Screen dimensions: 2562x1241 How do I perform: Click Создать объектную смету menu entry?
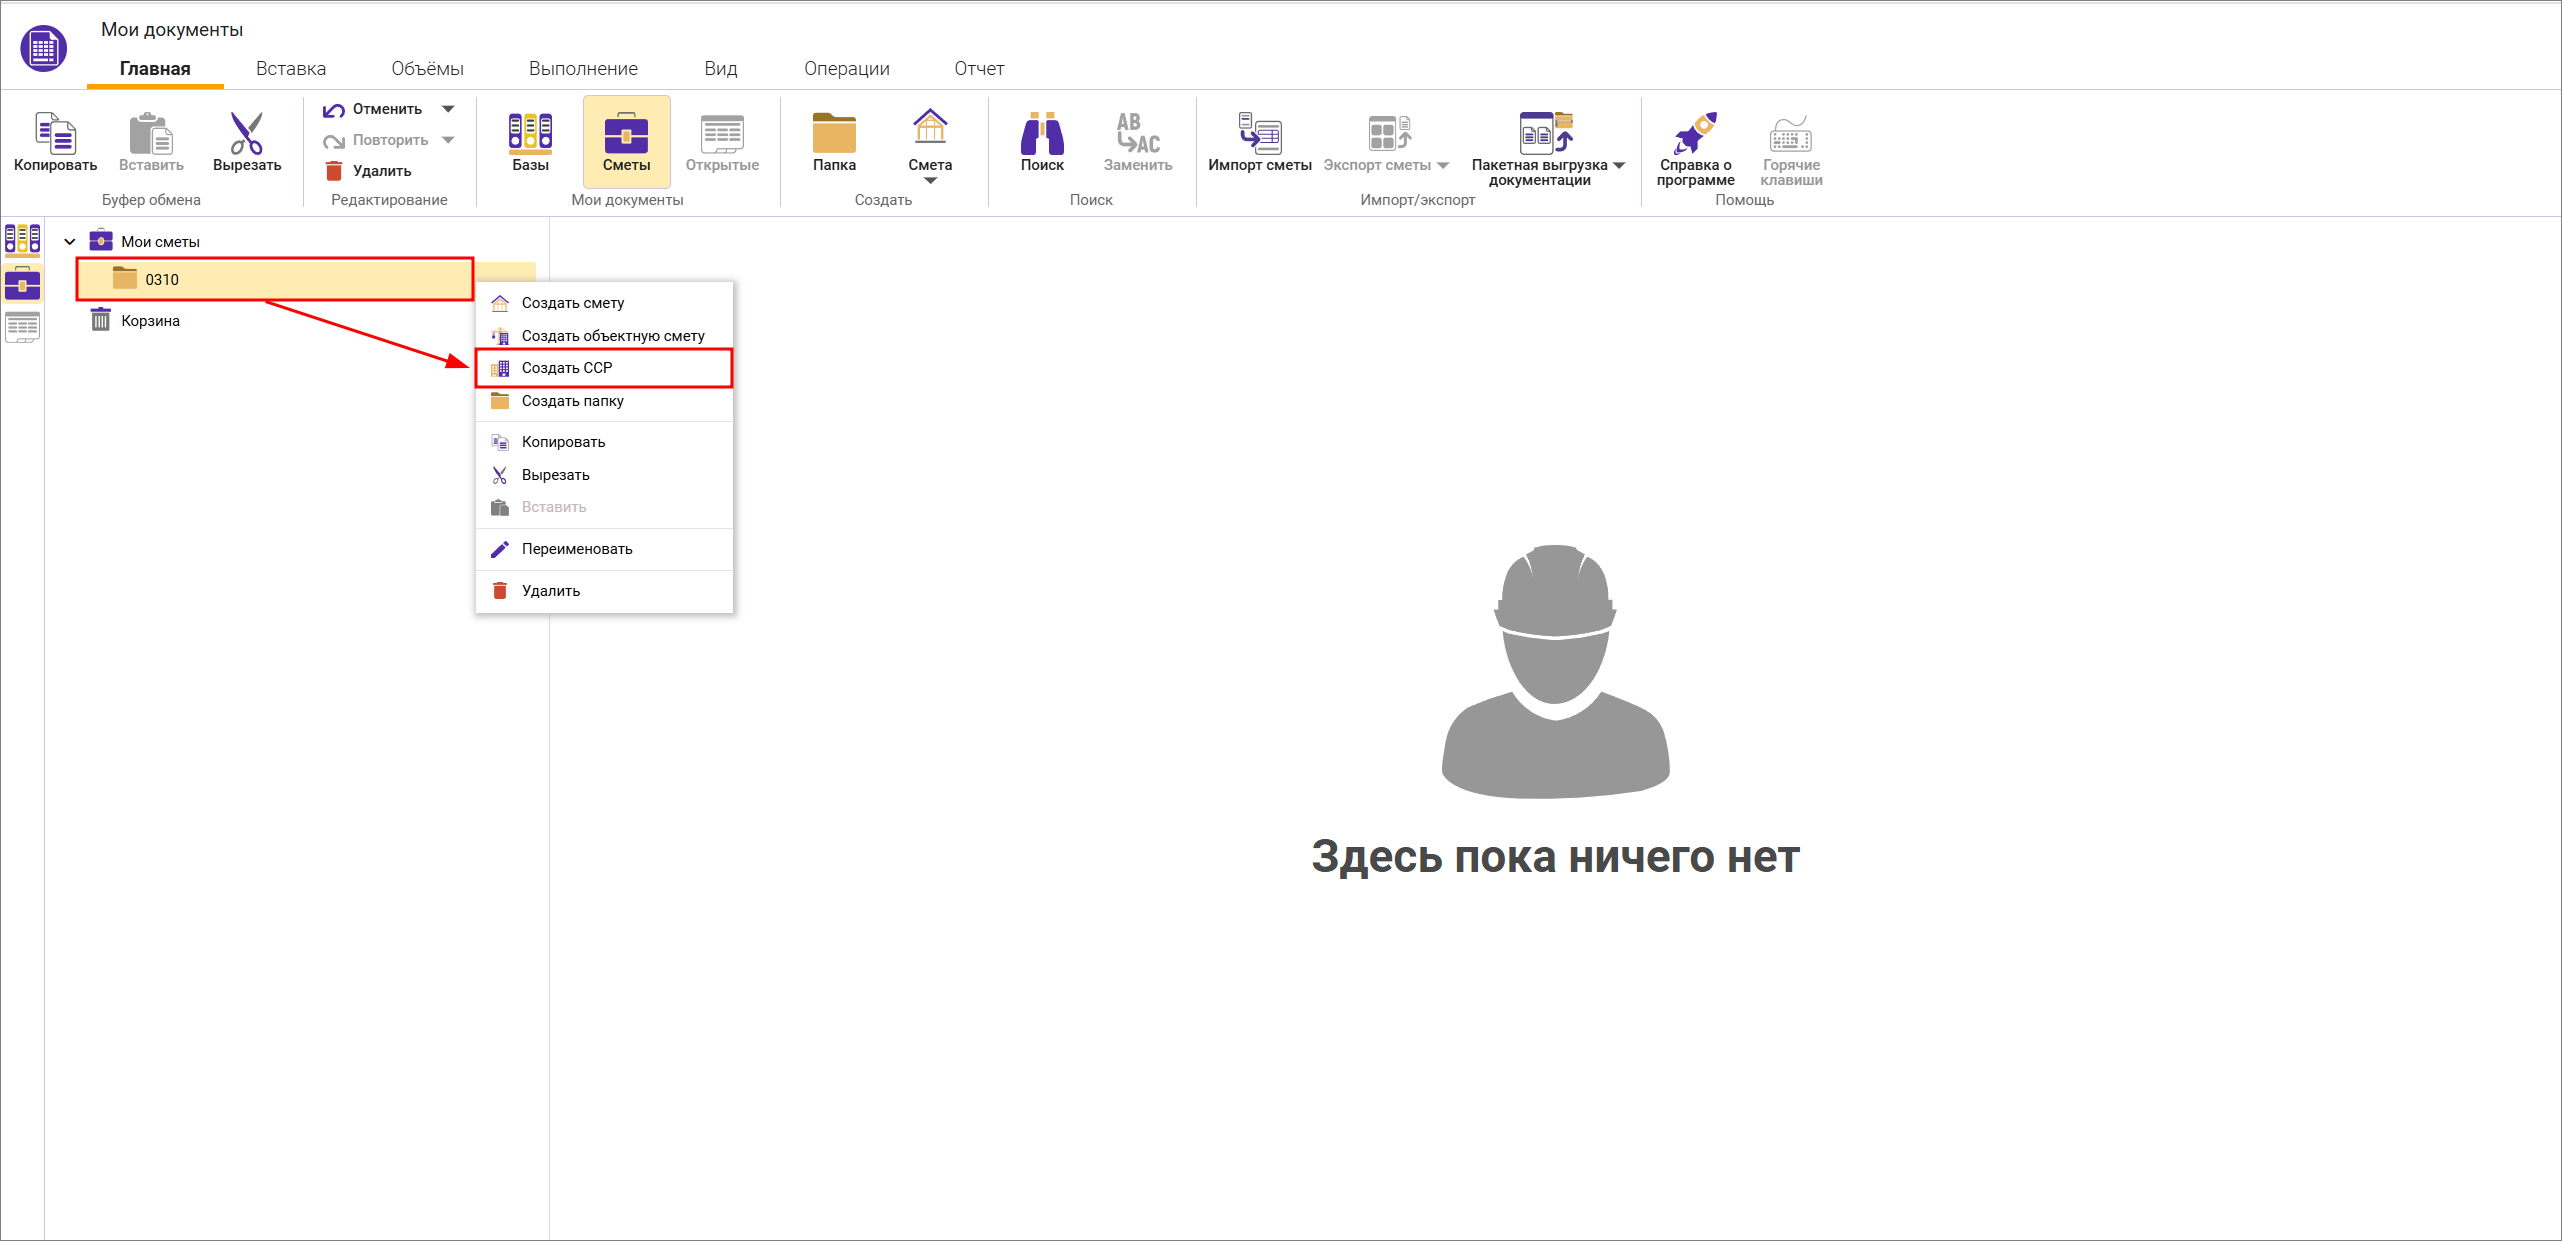point(612,336)
